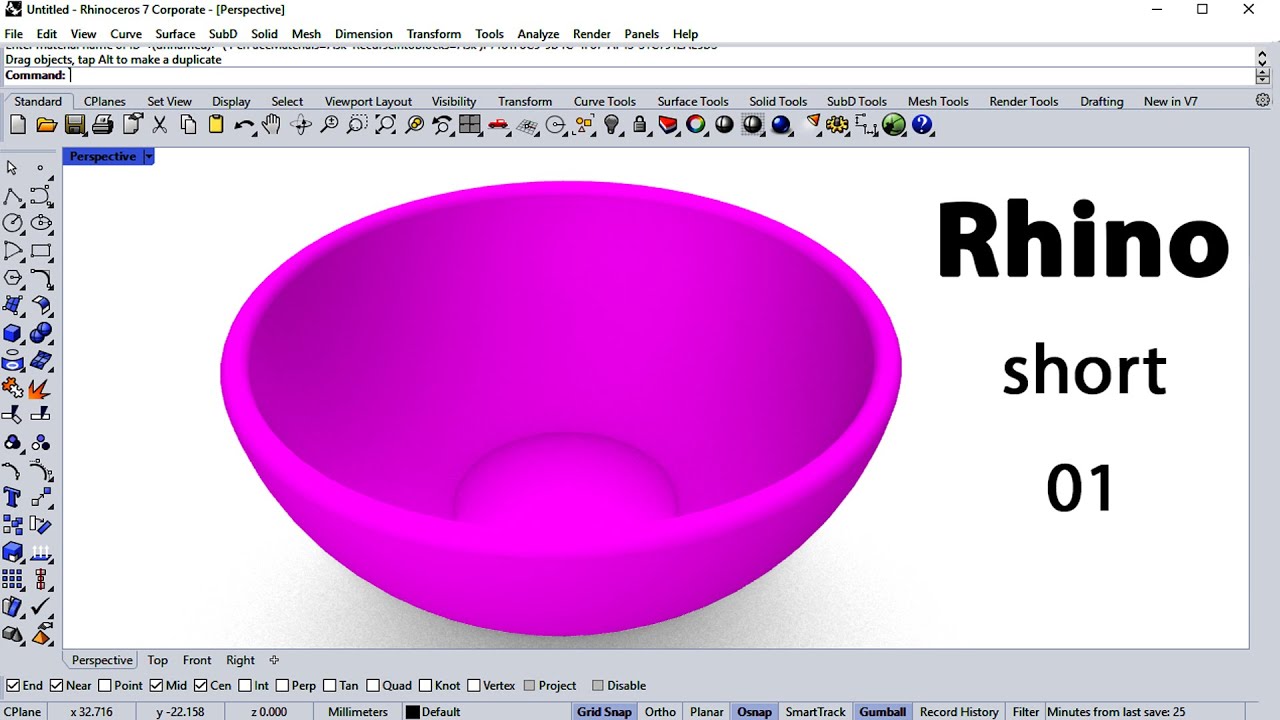Switch to the Right viewport tab

click(240, 660)
